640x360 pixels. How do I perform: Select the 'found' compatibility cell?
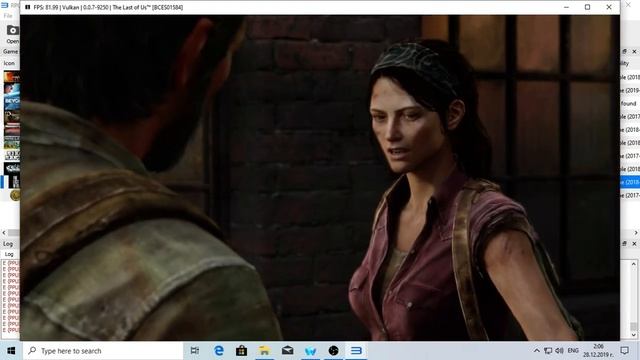pyautogui.click(x=630, y=103)
